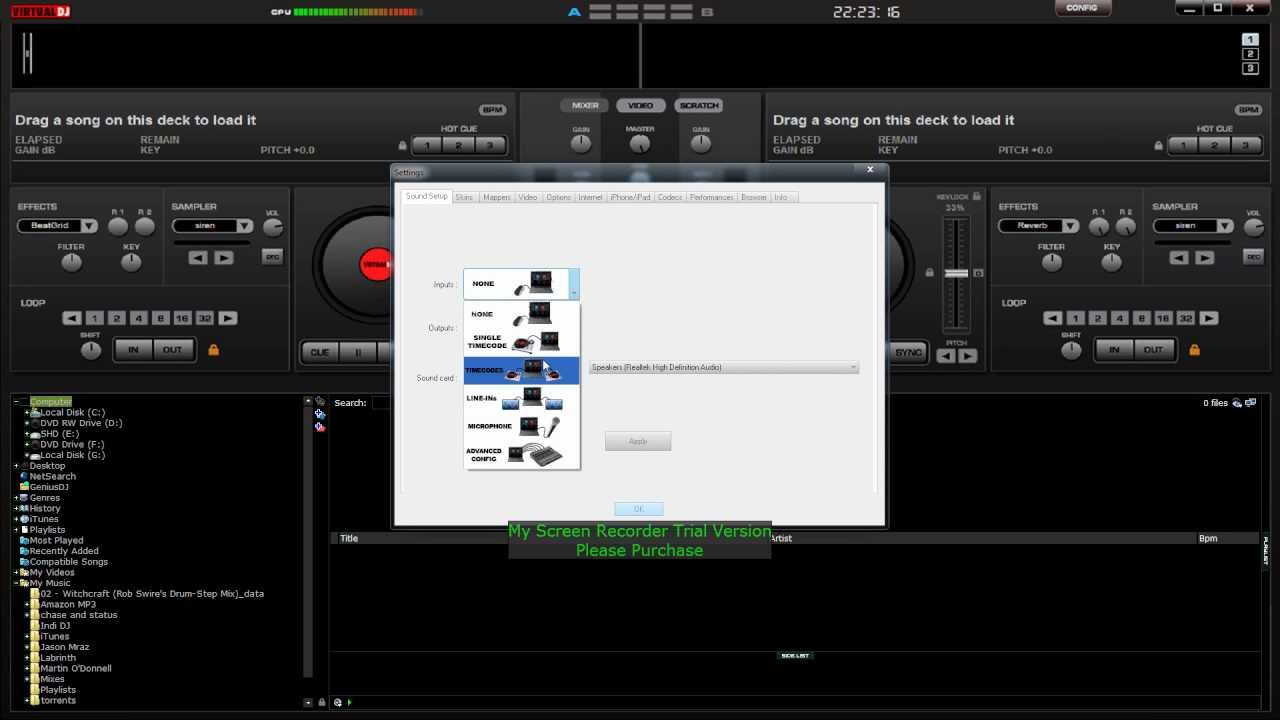Switch to the Performances tab
1280x720 pixels.
pos(712,197)
